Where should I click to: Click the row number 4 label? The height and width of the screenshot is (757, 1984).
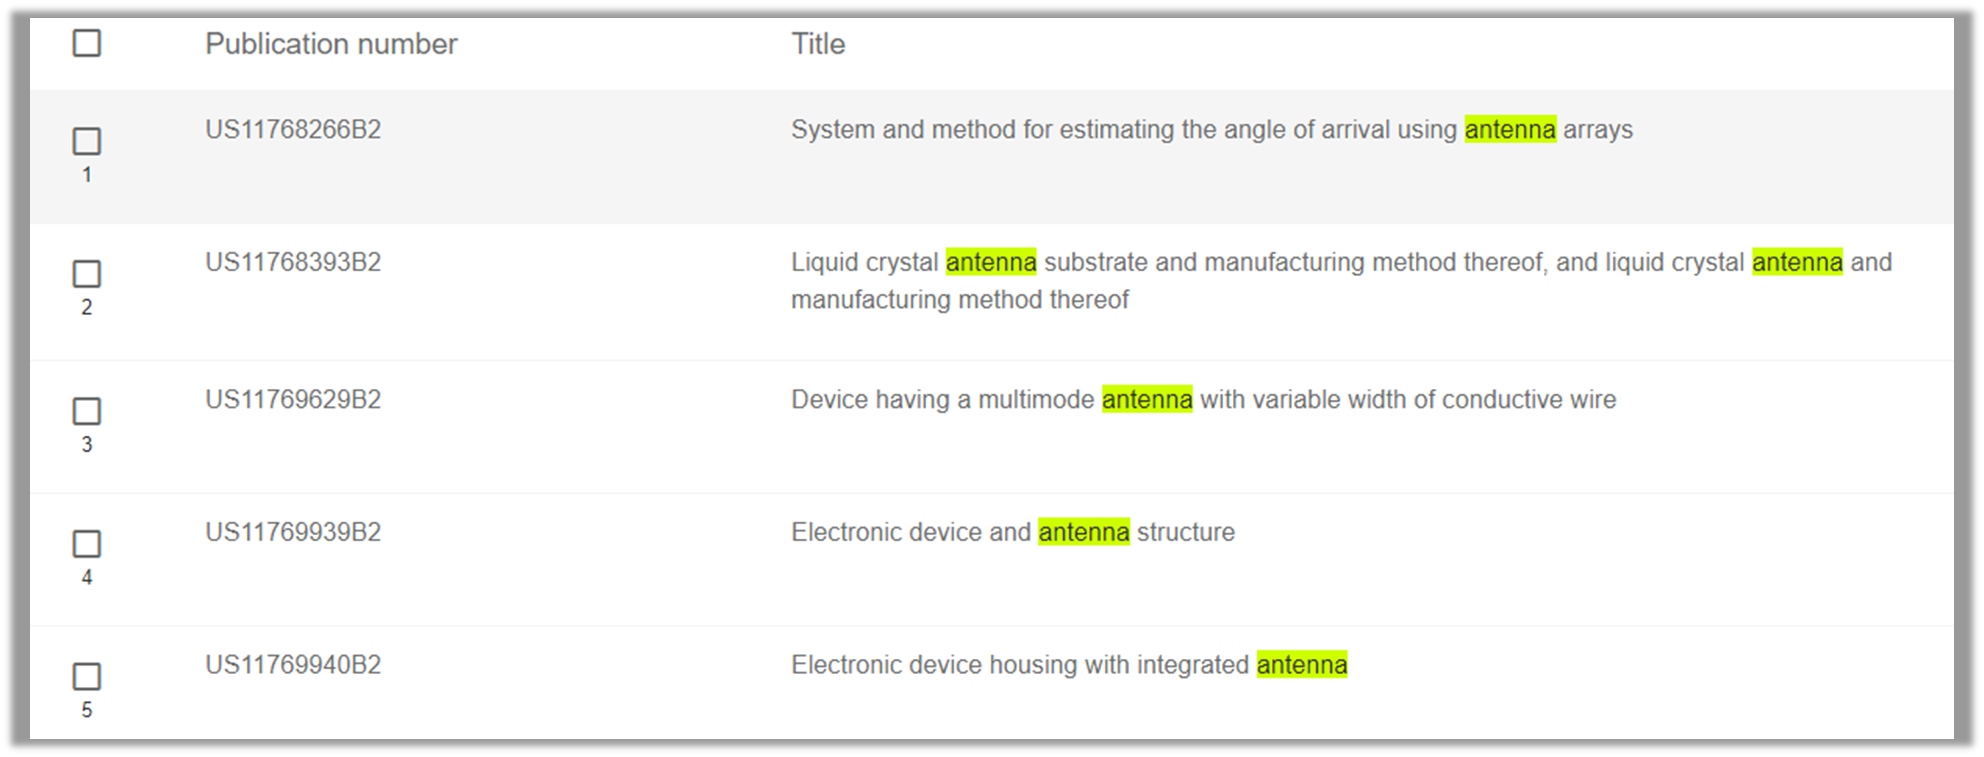[87, 578]
